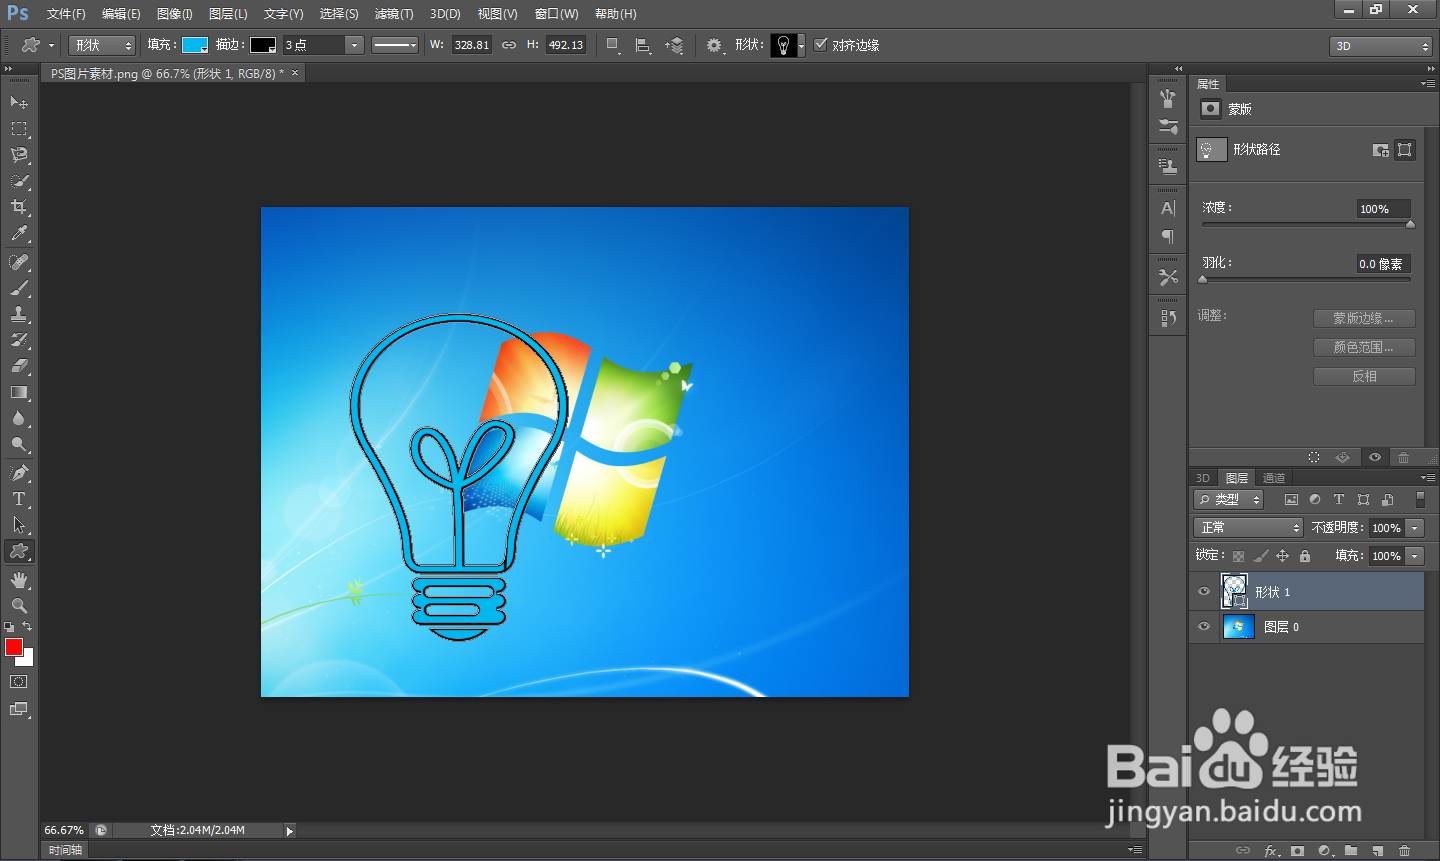The height and width of the screenshot is (861, 1440).
Task: Open the layer opacity dropdown arrow
Action: pyautogui.click(x=1415, y=527)
